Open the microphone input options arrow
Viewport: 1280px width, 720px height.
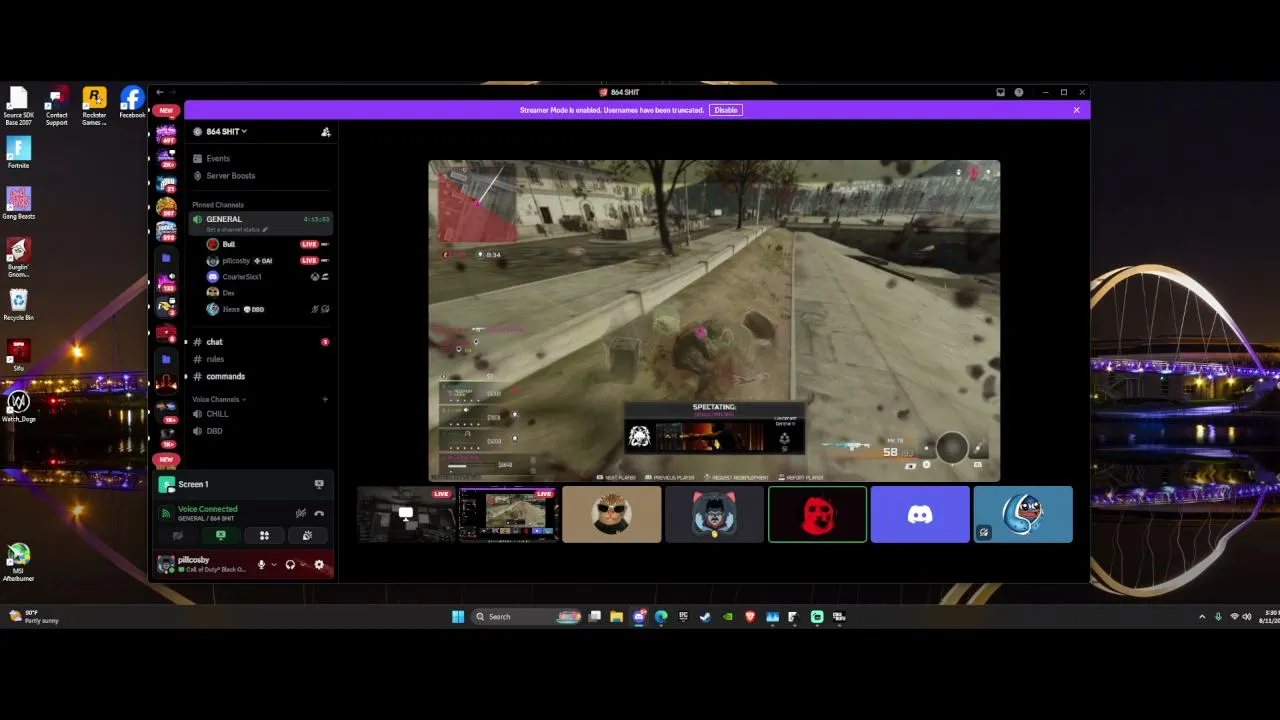[x=273, y=564]
